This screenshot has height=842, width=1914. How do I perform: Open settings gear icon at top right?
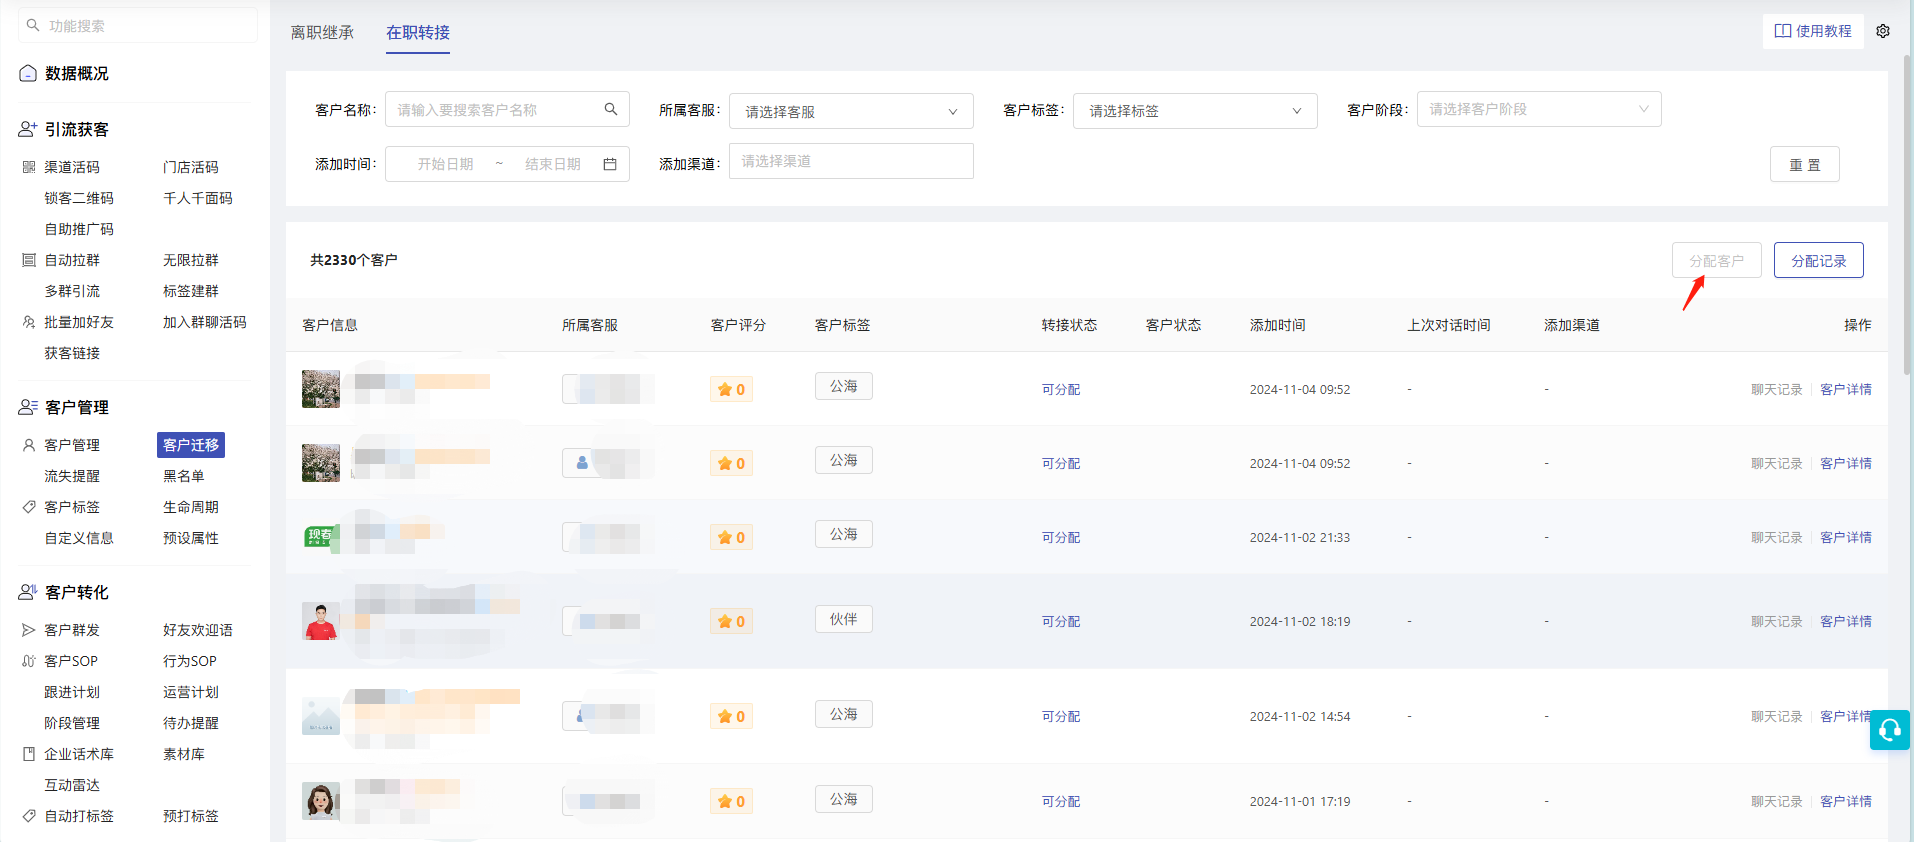click(1883, 31)
